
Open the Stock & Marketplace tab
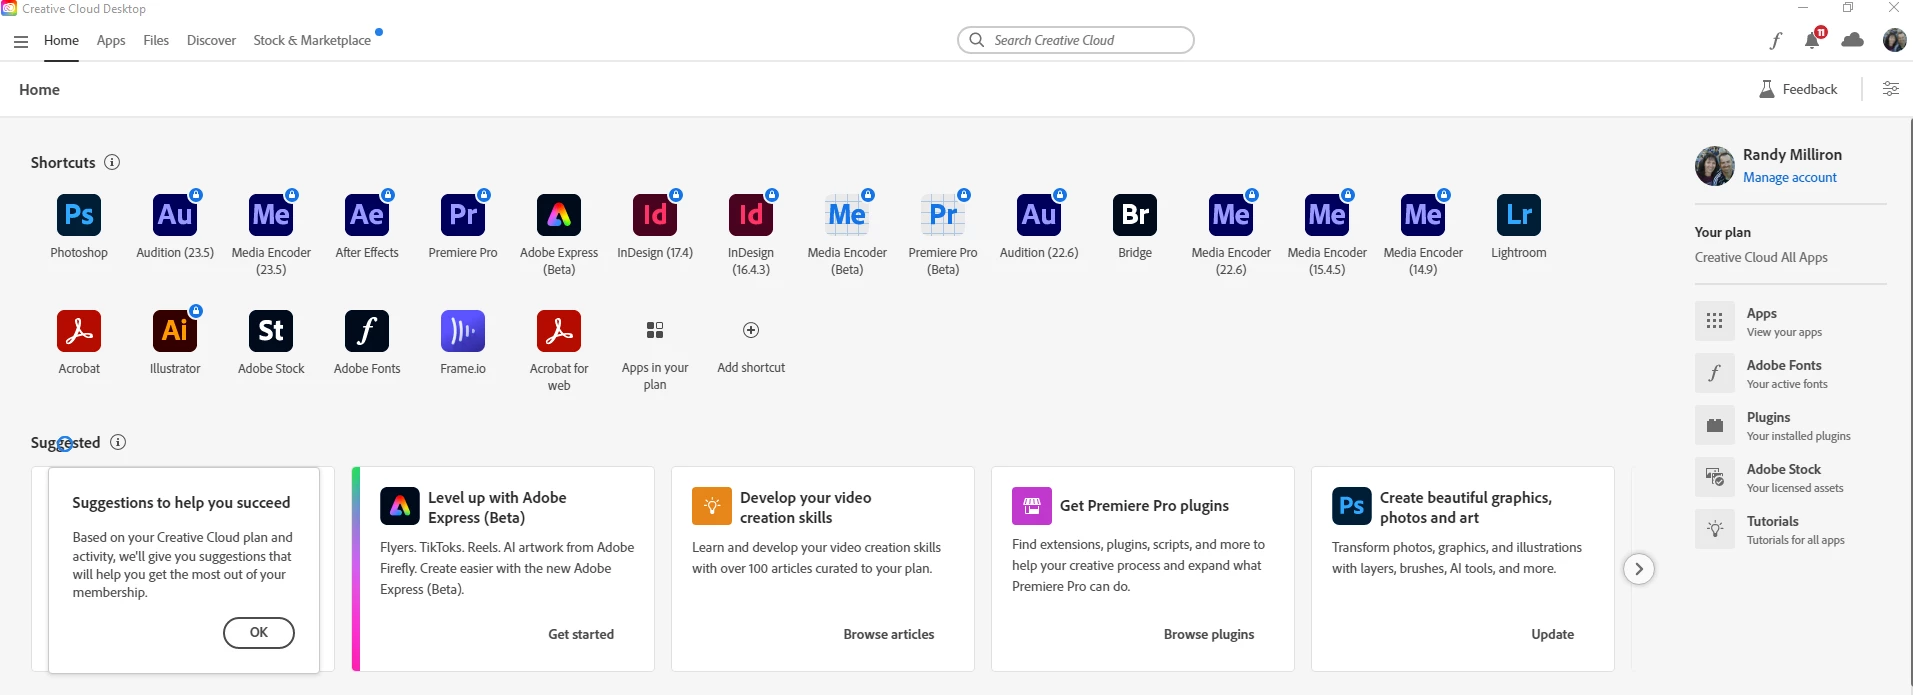[x=312, y=40]
